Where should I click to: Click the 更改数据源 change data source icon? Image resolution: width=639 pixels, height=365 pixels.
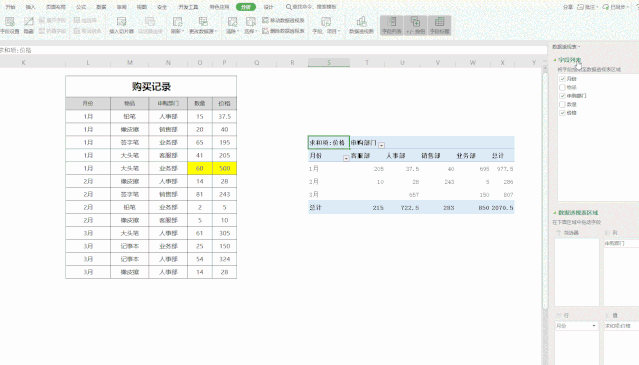pyautogui.click(x=203, y=22)
